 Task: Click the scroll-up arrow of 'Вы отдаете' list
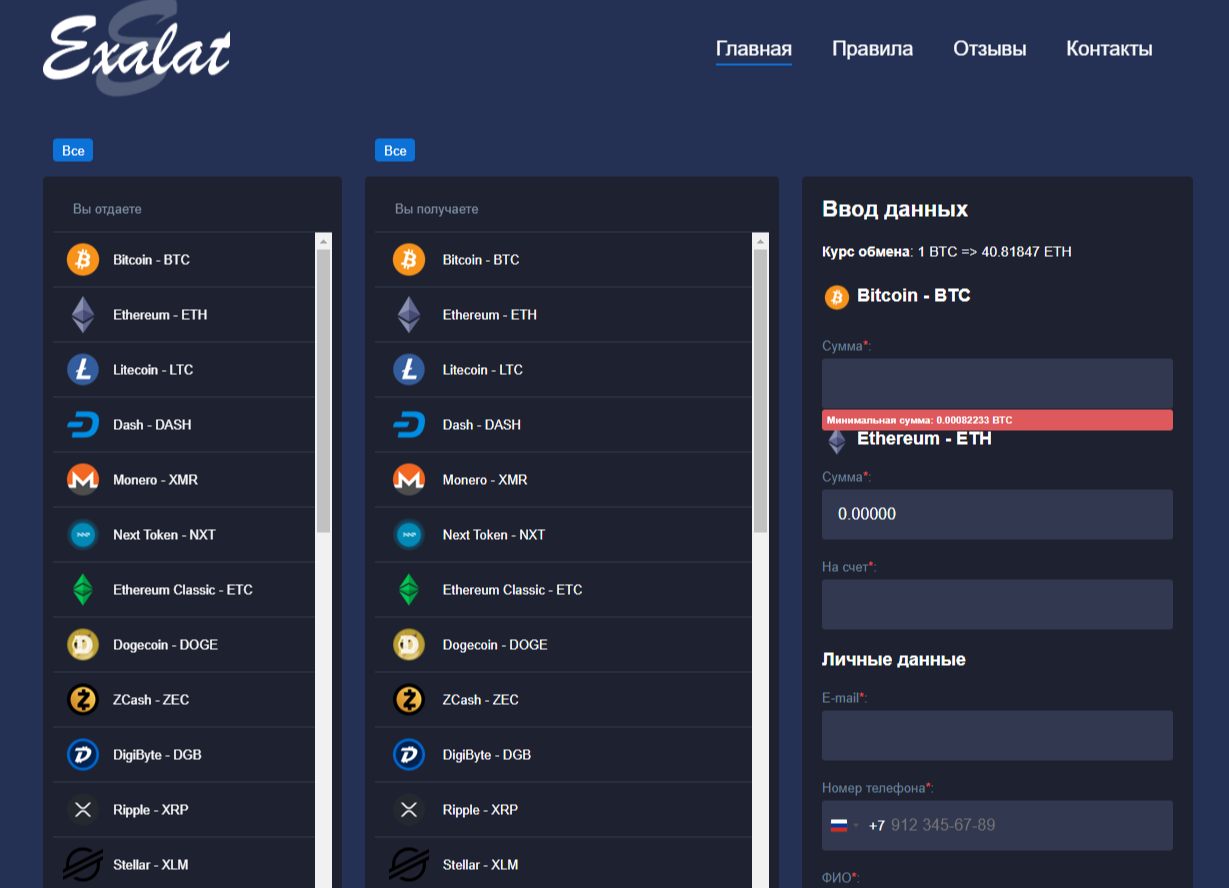[x=323, y=241]
